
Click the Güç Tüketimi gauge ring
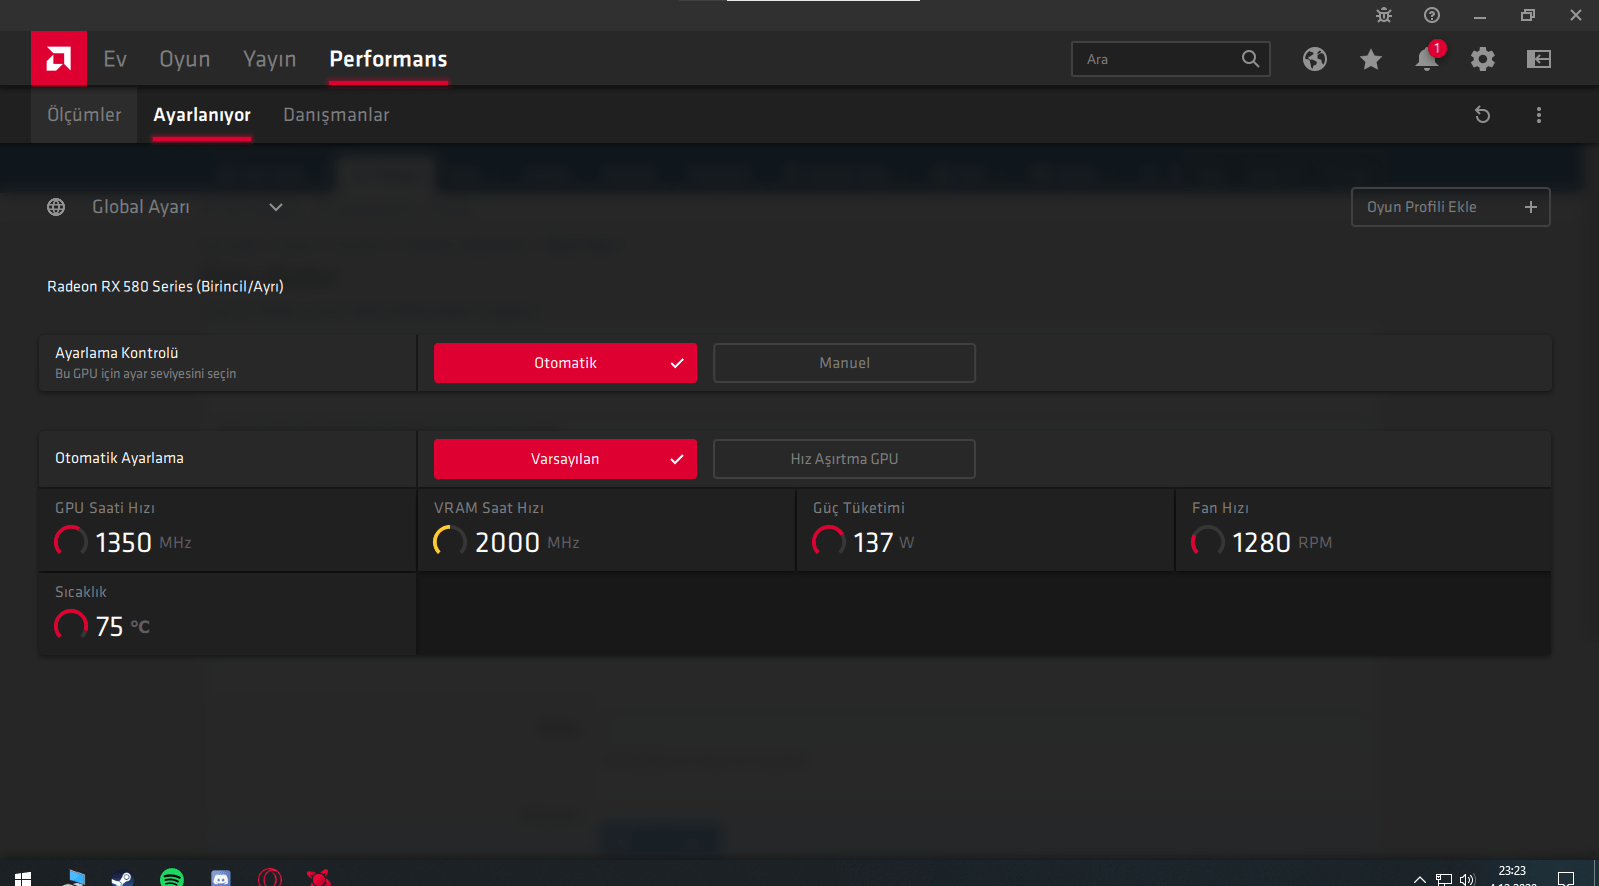point(828,541)
